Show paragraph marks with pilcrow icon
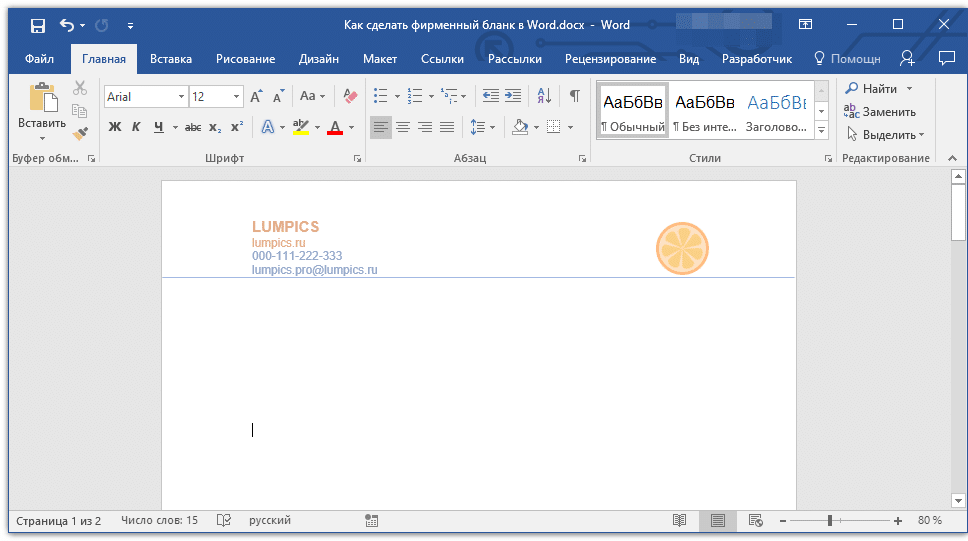Screen dimensions: 968x541 click(x=574, y=97)
